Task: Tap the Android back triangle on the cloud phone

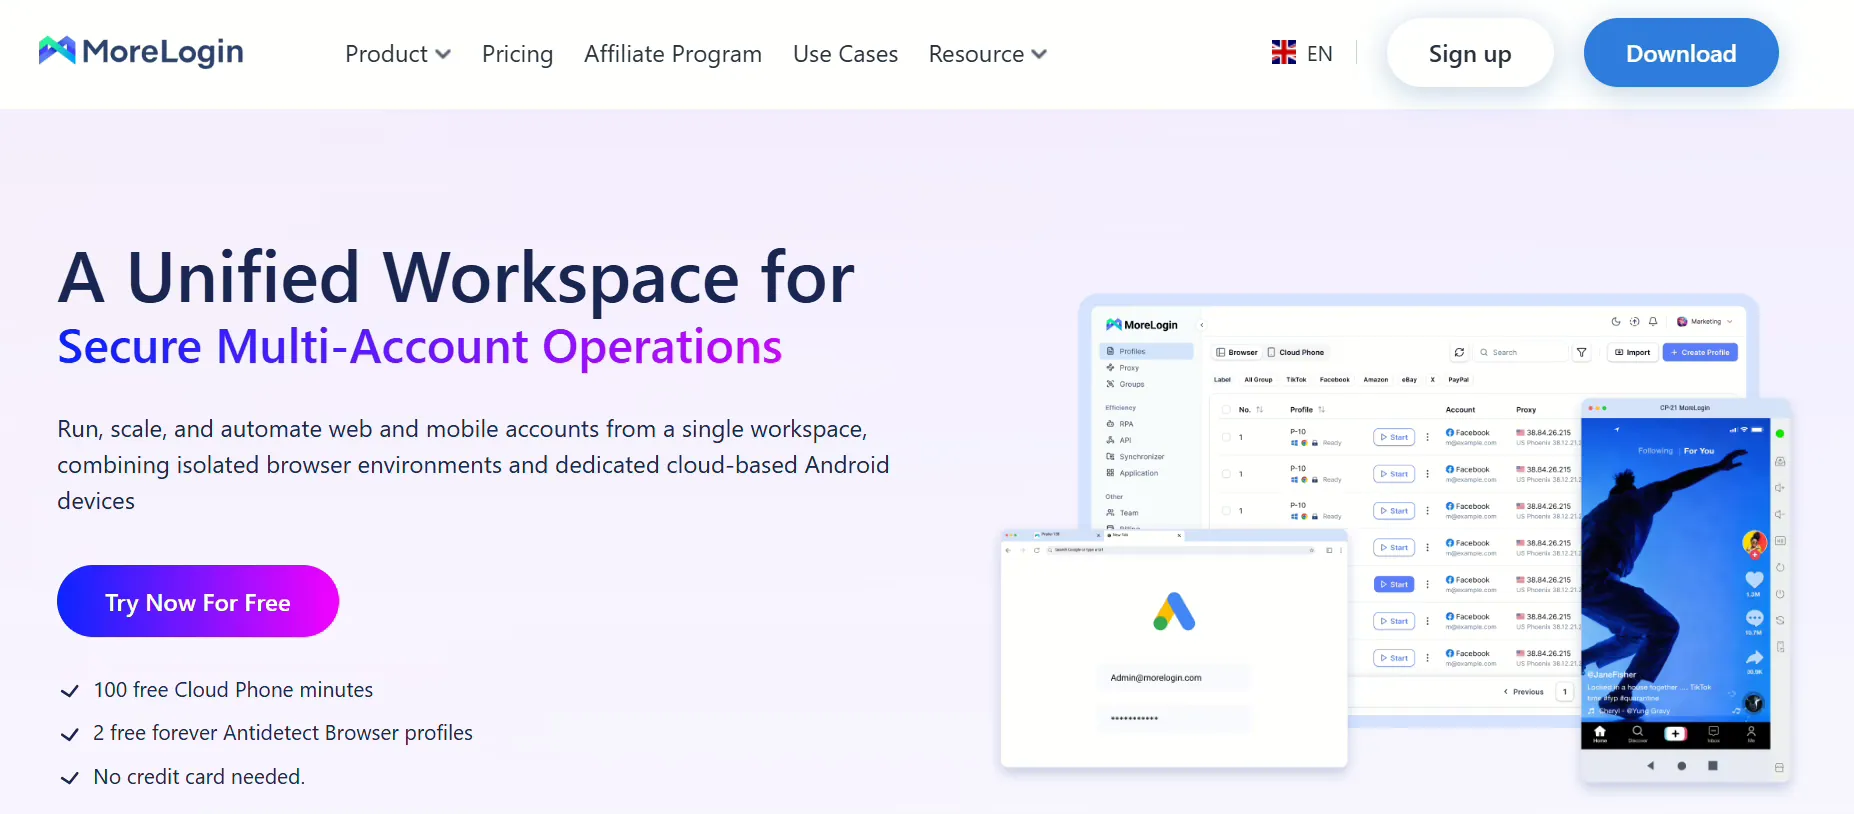Action: (x=1650, y=766)
